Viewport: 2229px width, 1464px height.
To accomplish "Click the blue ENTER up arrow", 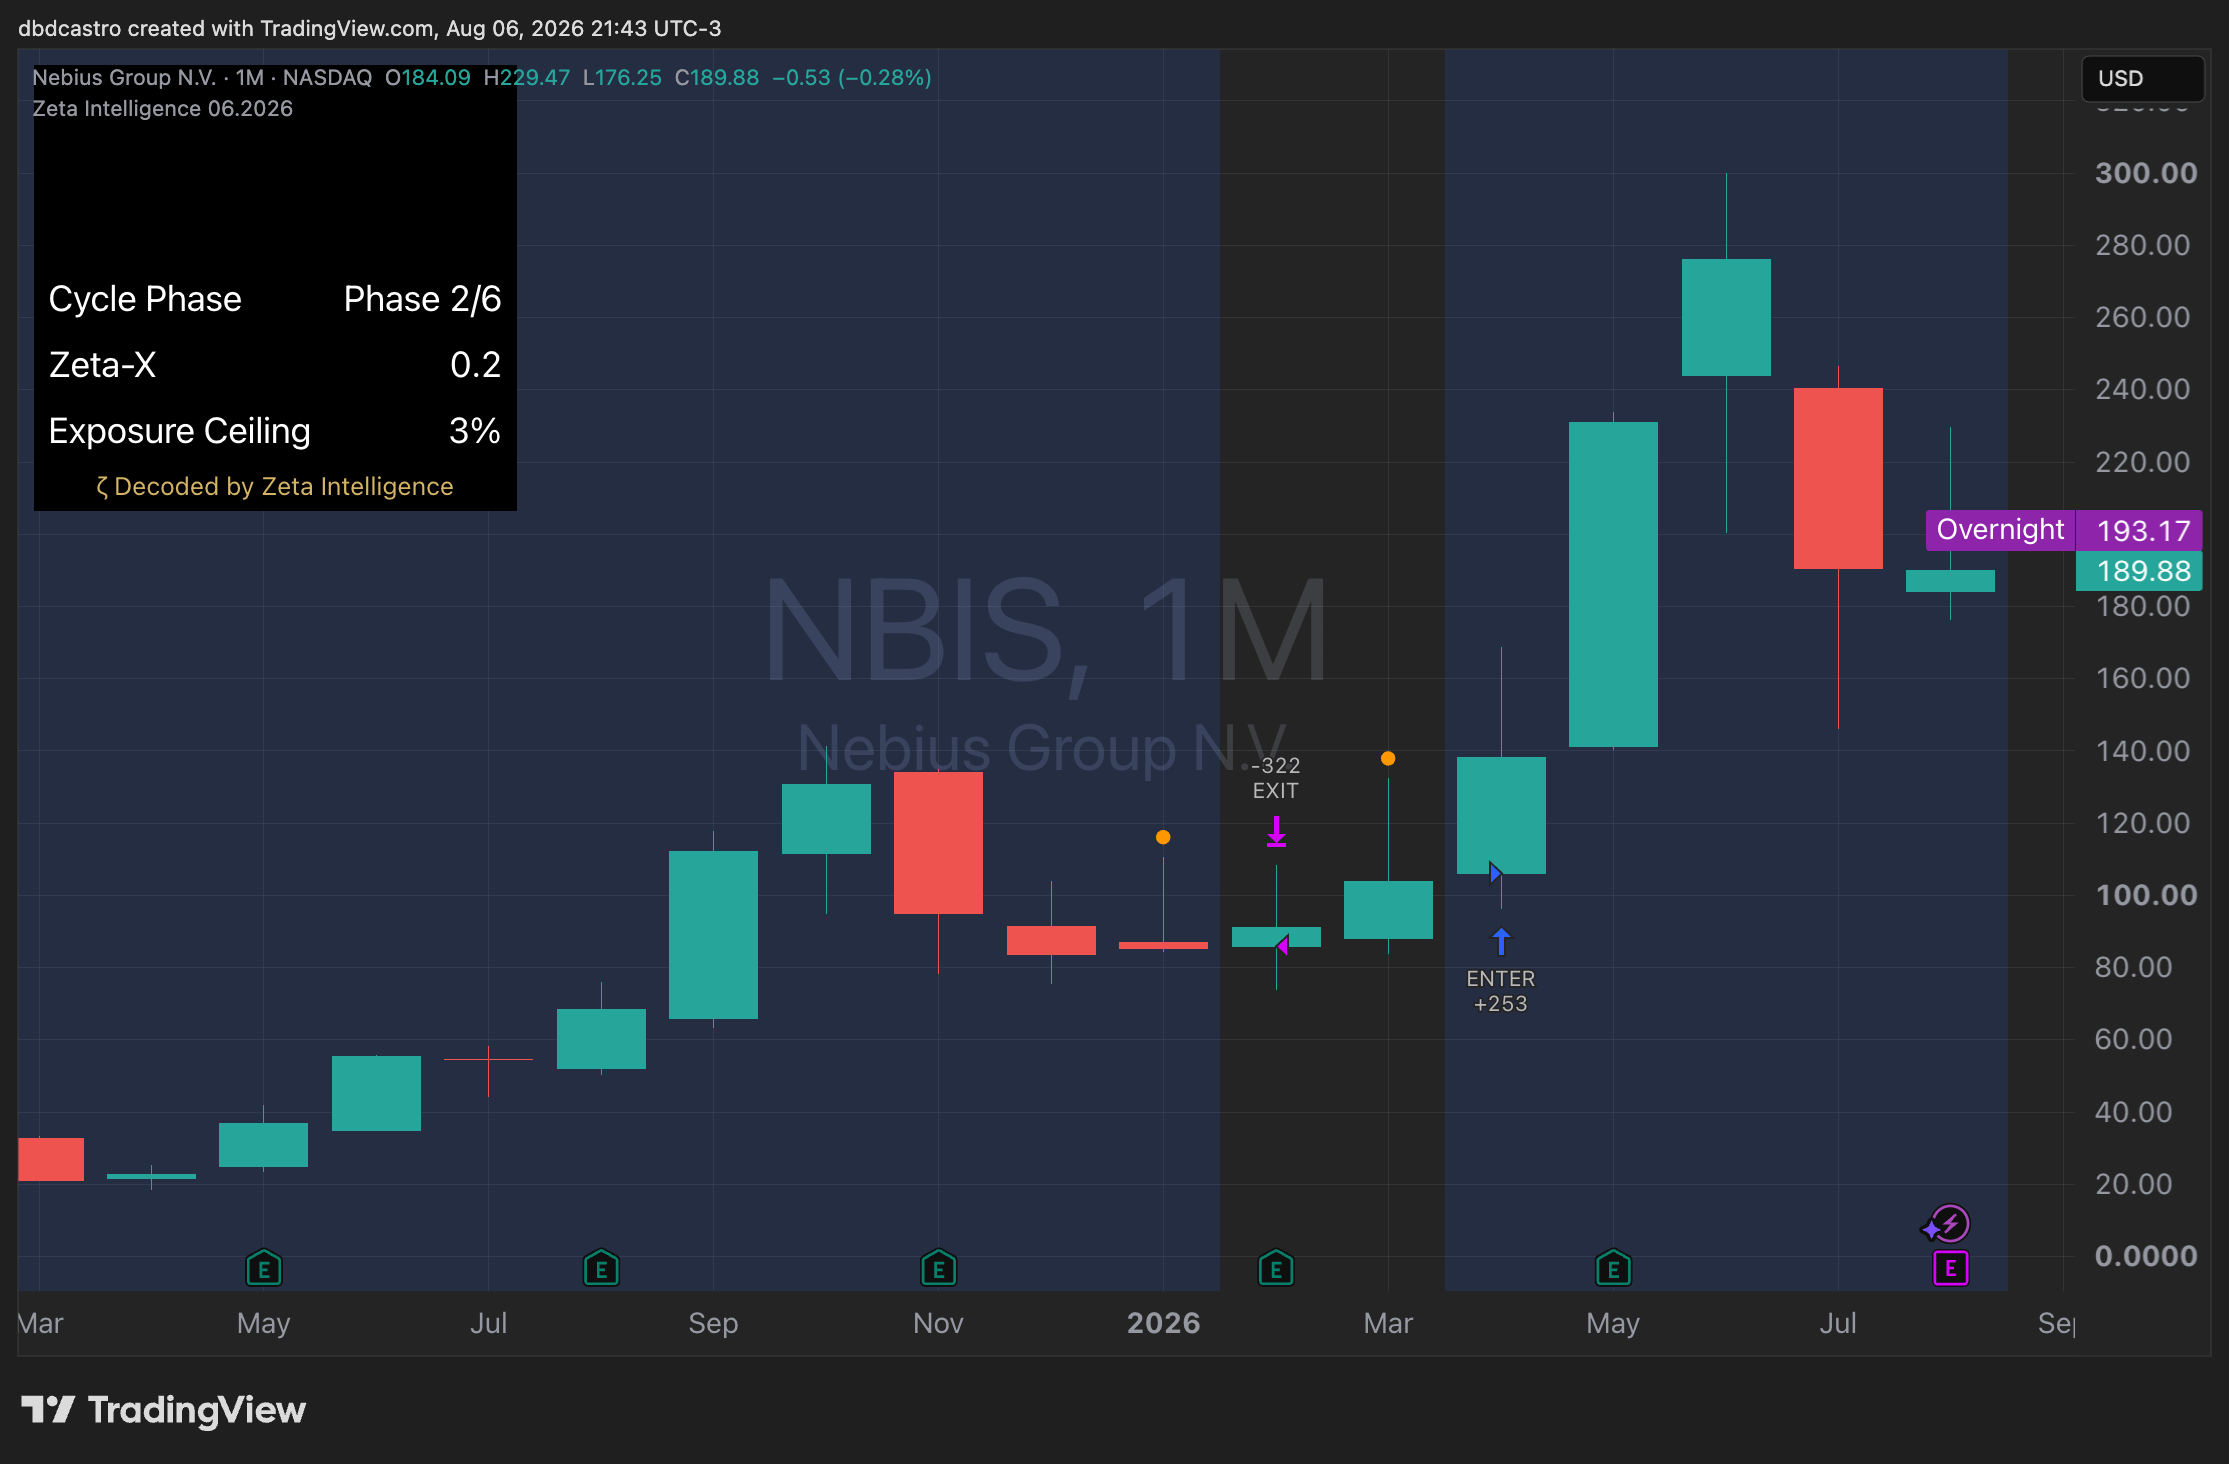I will pyautogui.click(x=1501, y=942).
